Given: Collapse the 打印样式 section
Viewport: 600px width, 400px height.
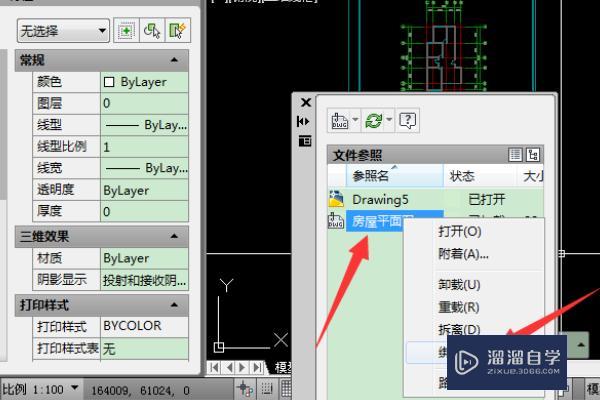Looking at the screenshot, I should click(x=174, y=305).
